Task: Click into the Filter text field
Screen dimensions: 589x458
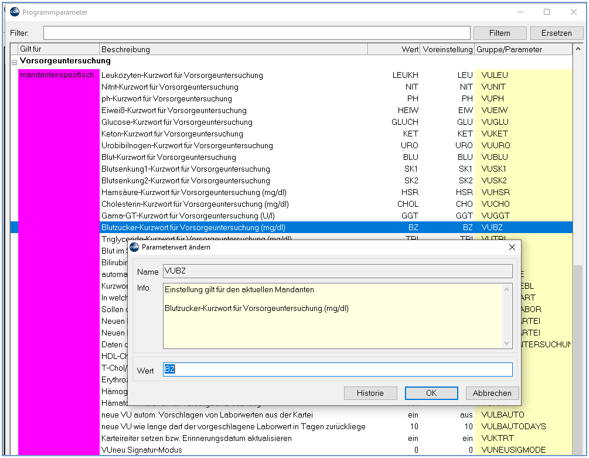Action: pos(257,33)
